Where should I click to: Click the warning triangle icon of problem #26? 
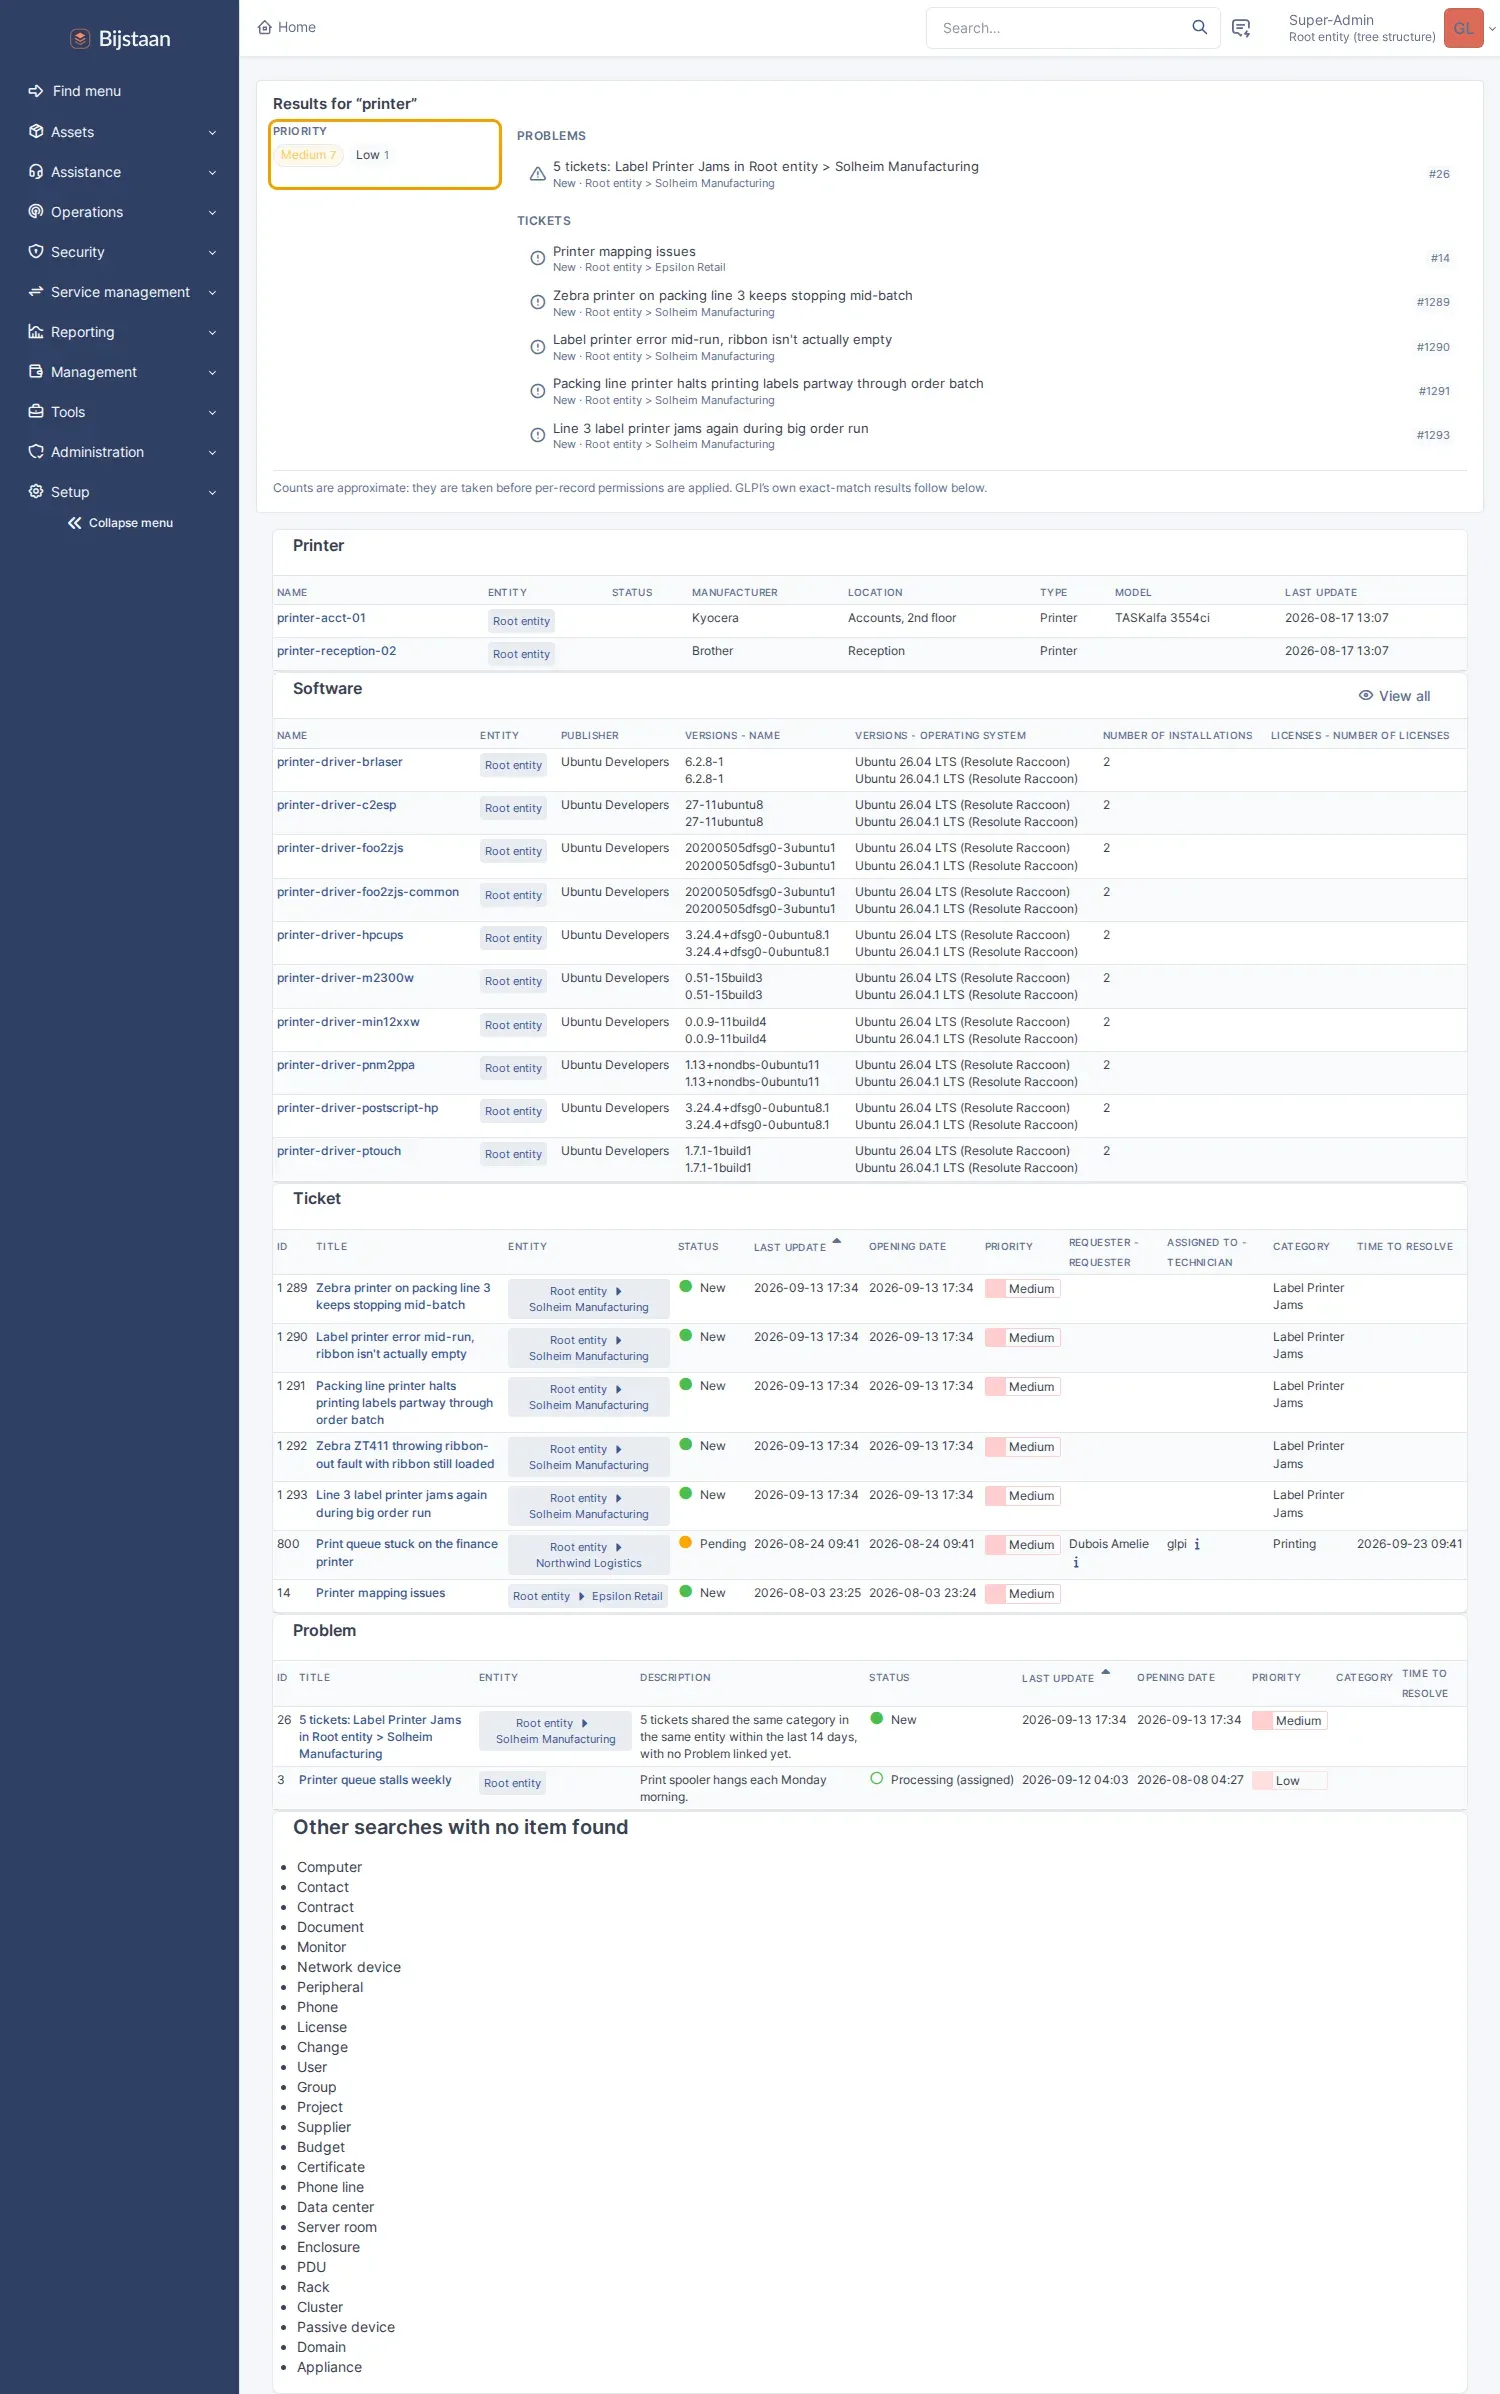[537, 174]
